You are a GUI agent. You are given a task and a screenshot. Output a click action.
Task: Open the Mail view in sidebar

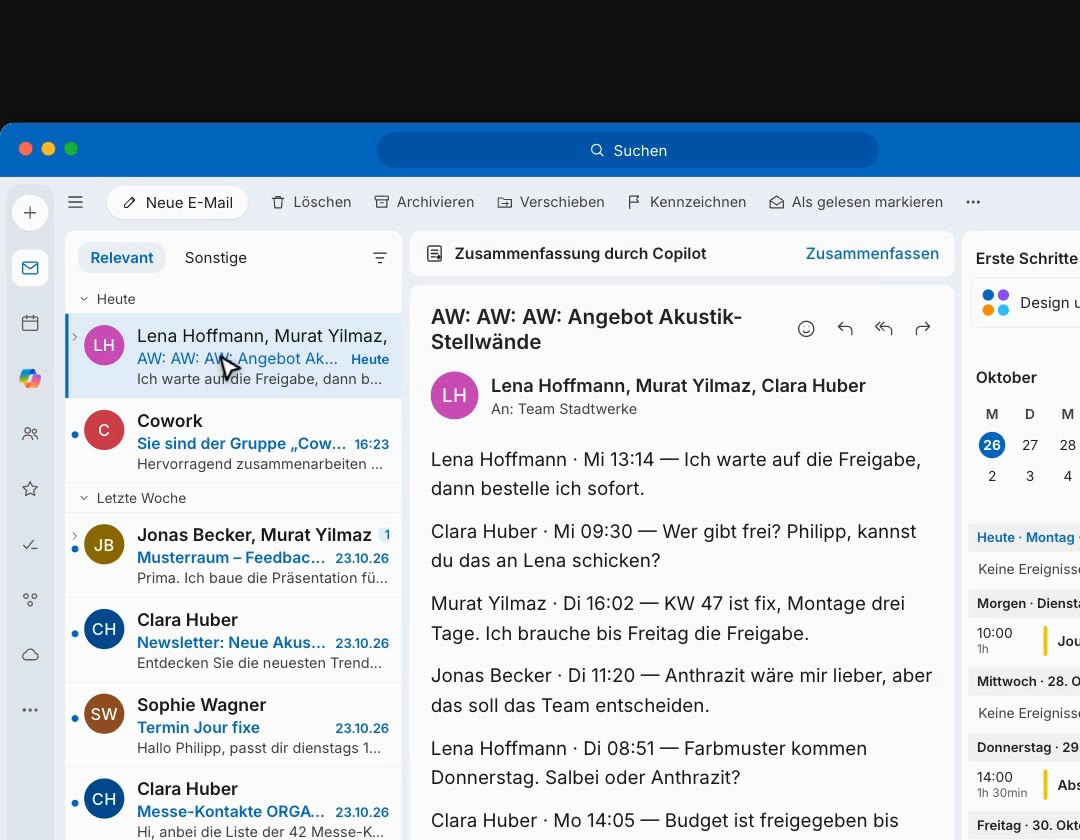tap(30, 268)
